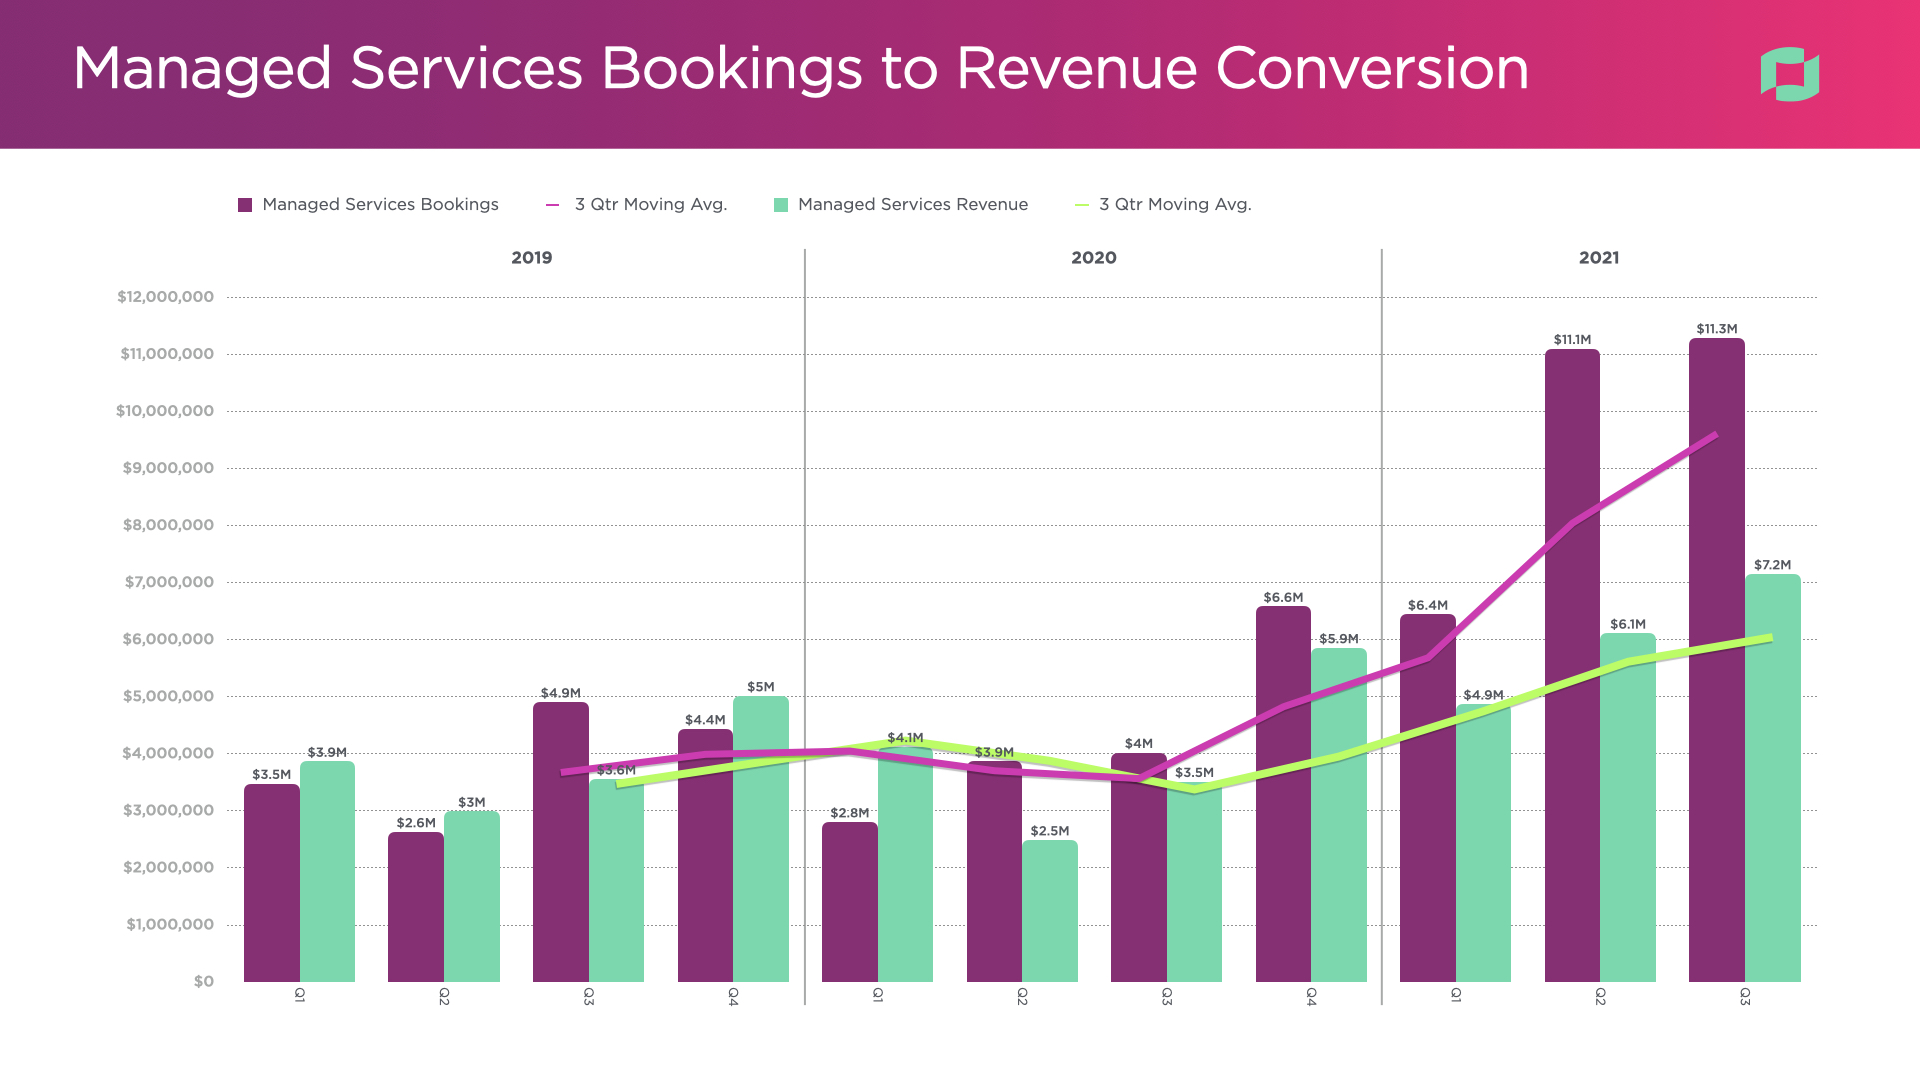Click the green logo in the header
1920x1080 pixels.
click(x=1789, y=74)
